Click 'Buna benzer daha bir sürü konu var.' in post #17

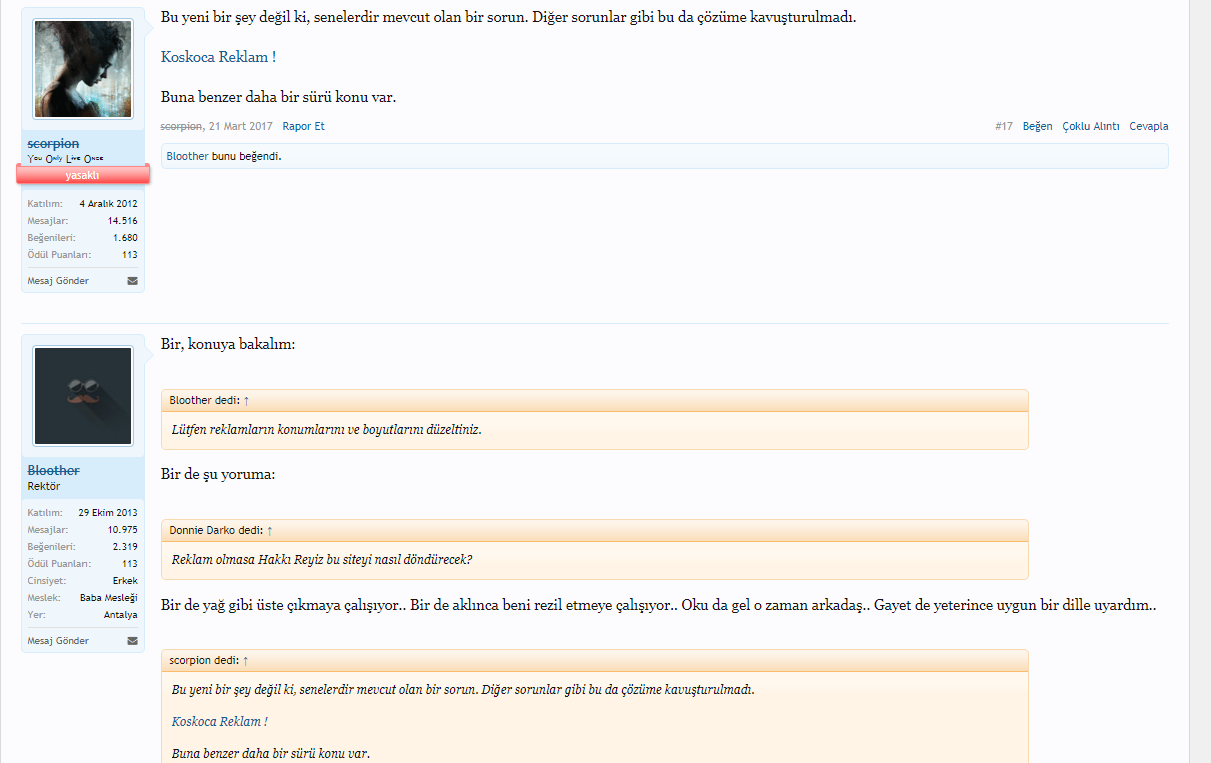pos(279,97)
